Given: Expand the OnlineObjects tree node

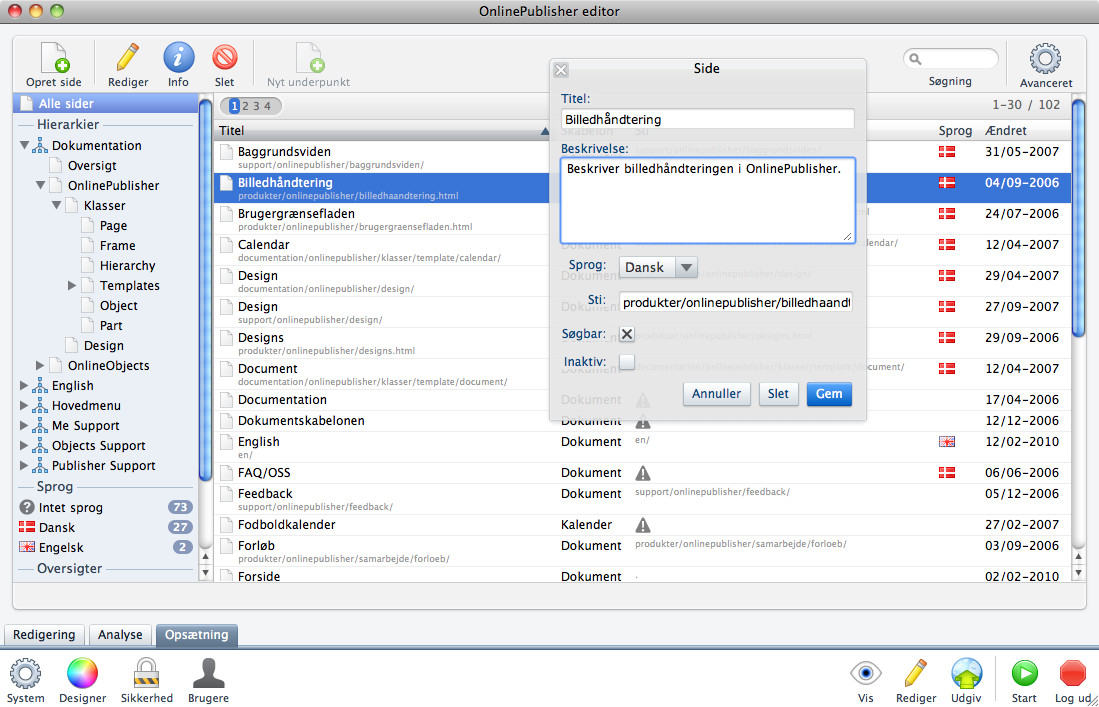Looking at the screenshot, I should [40, 366].
